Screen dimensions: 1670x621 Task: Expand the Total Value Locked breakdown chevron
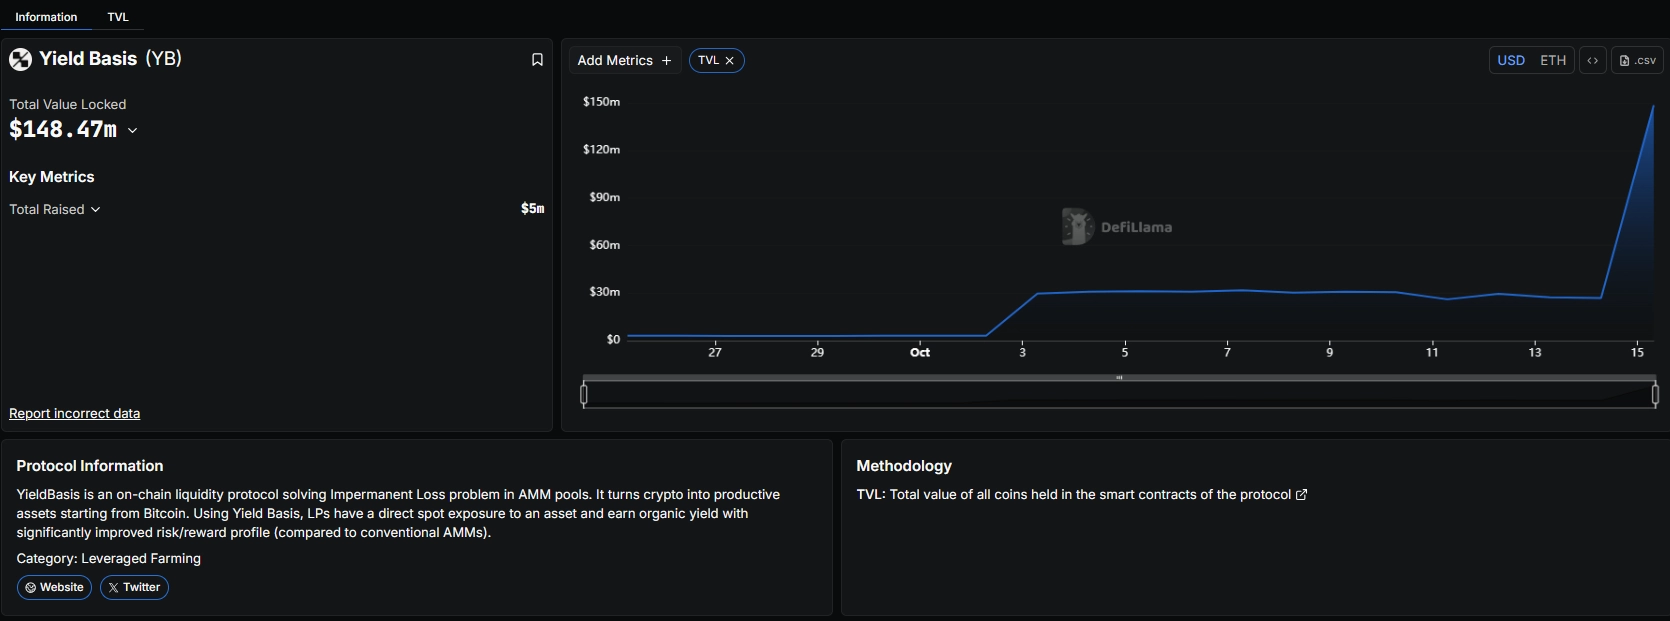pyautogui.click(x=132, y=131)
